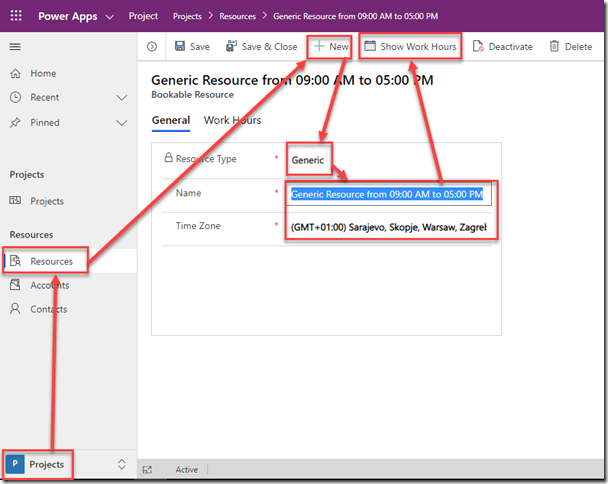Create a New resource record

coord(330,47)
